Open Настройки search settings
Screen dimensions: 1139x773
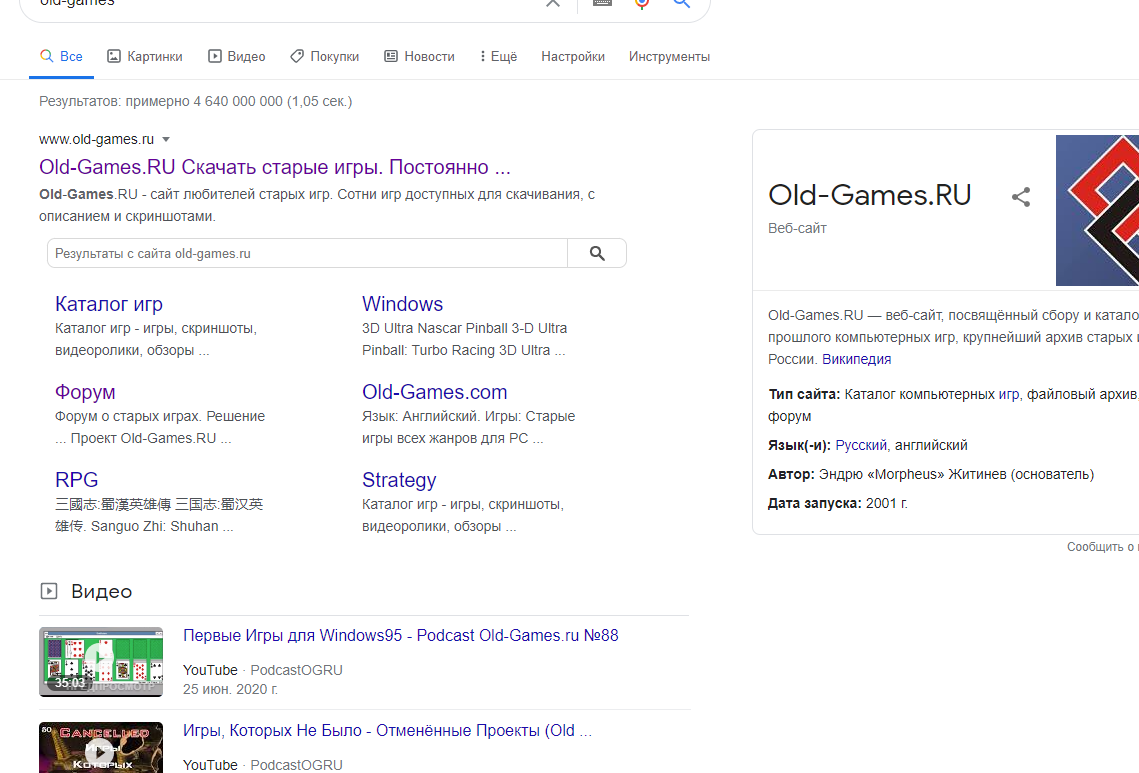point(573,57)
